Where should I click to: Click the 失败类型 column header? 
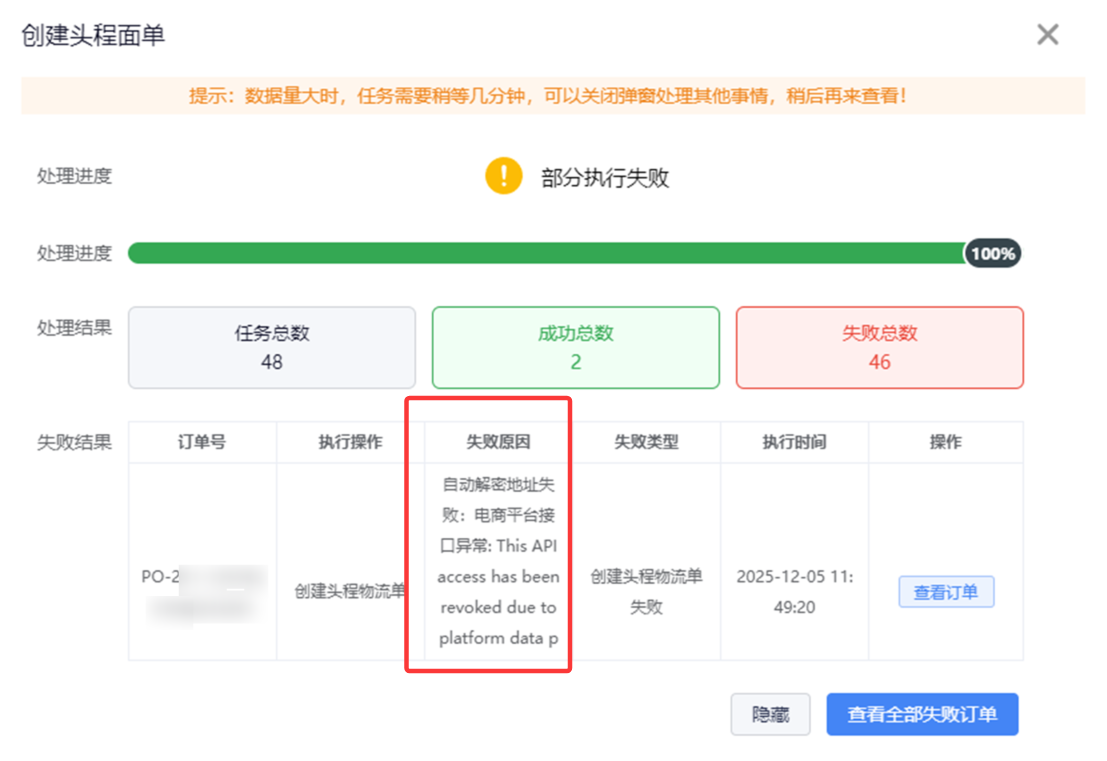pos(646,442)
